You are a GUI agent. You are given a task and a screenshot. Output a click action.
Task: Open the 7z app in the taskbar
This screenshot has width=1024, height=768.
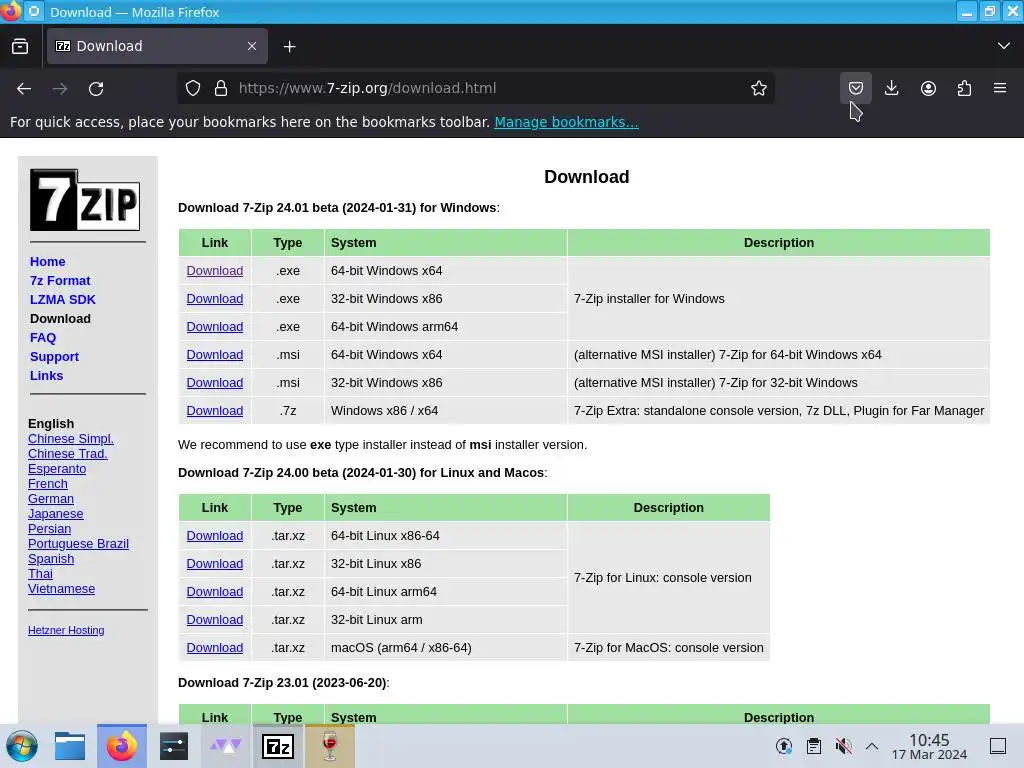coord(278,746)
